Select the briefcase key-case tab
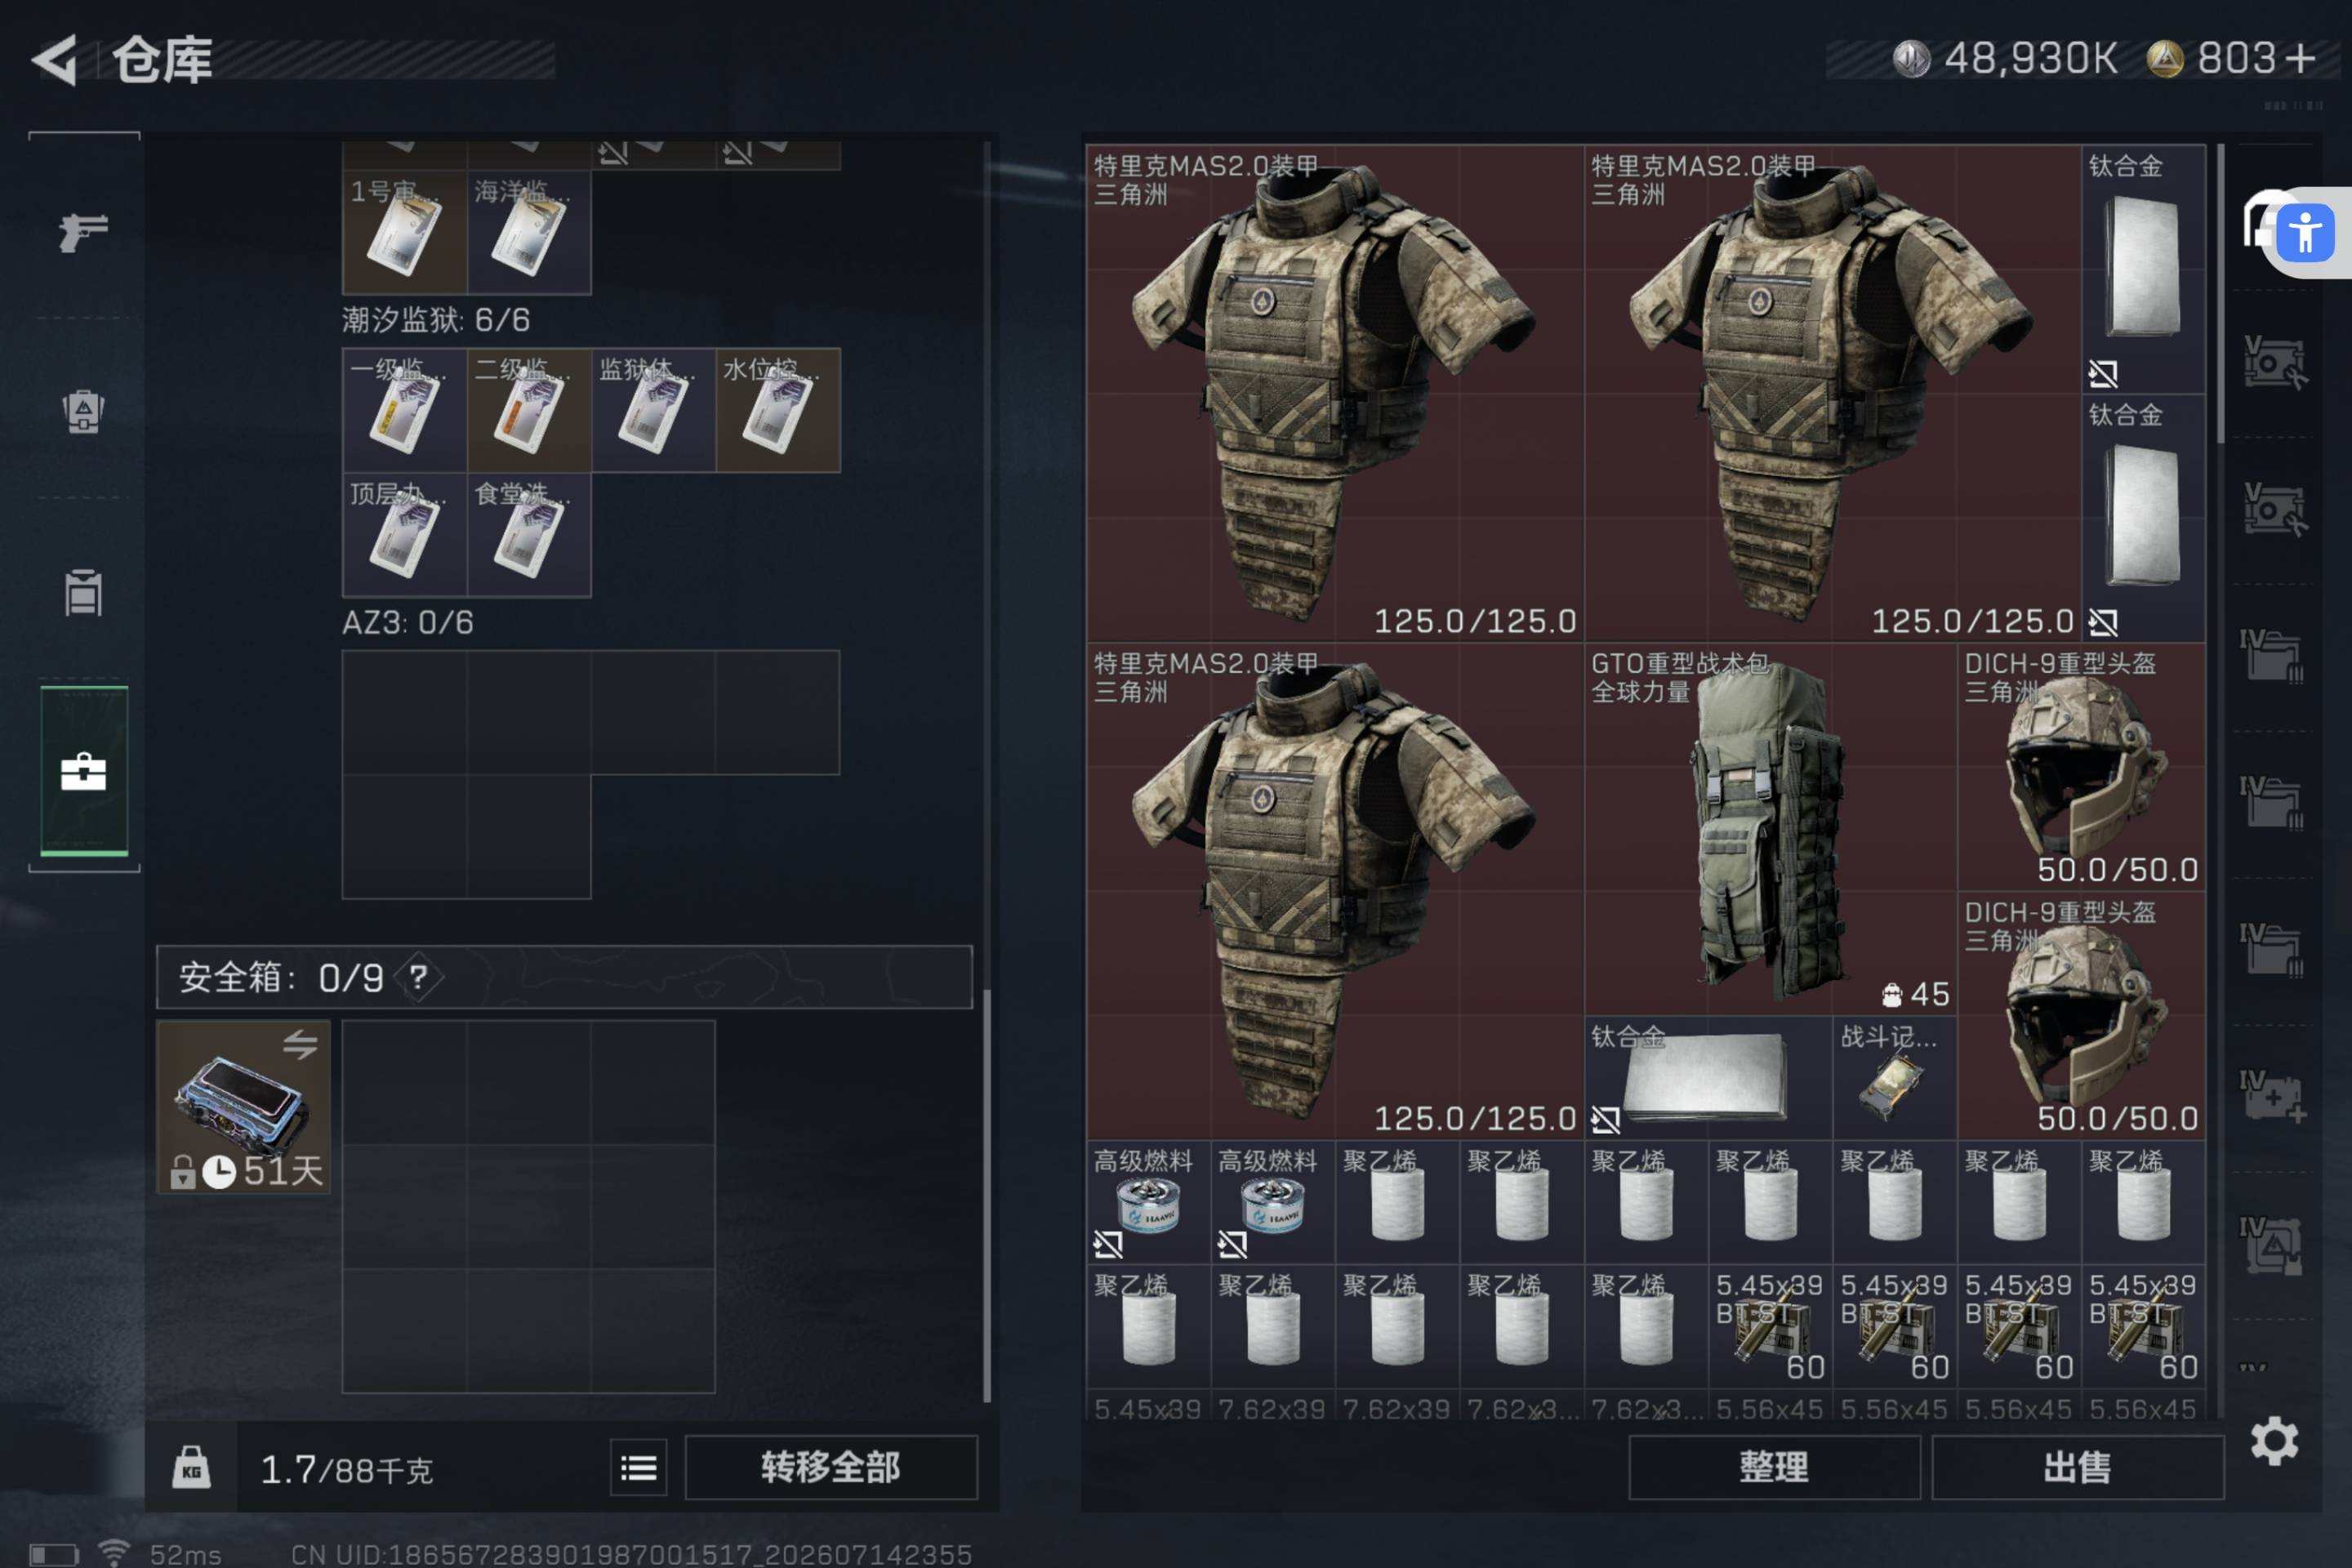This screenshot has width=2352, height=1568. click(x=84, y=771)
